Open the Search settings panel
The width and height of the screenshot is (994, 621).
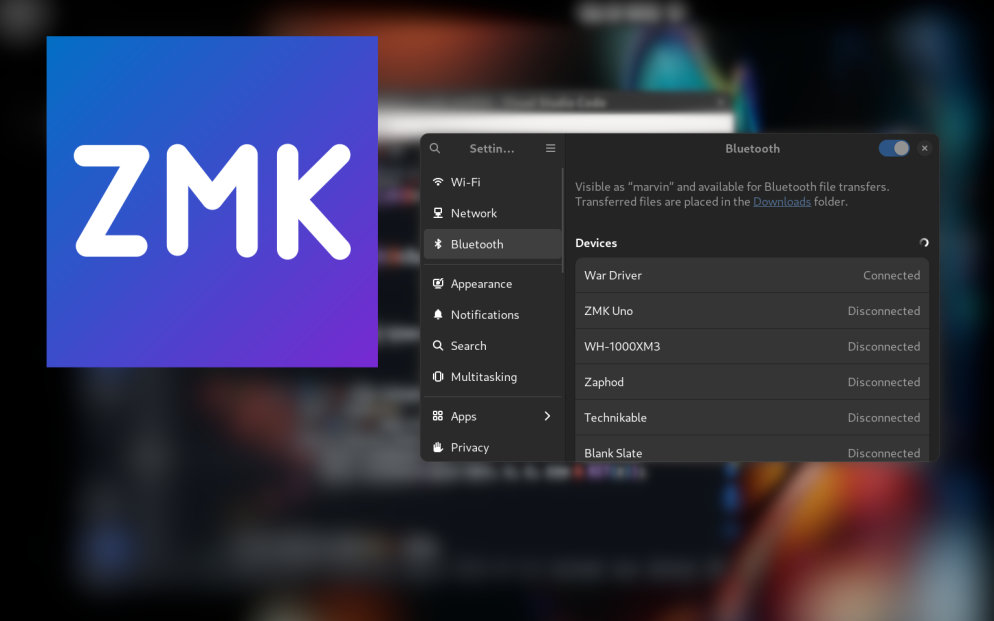pos(468,346)
